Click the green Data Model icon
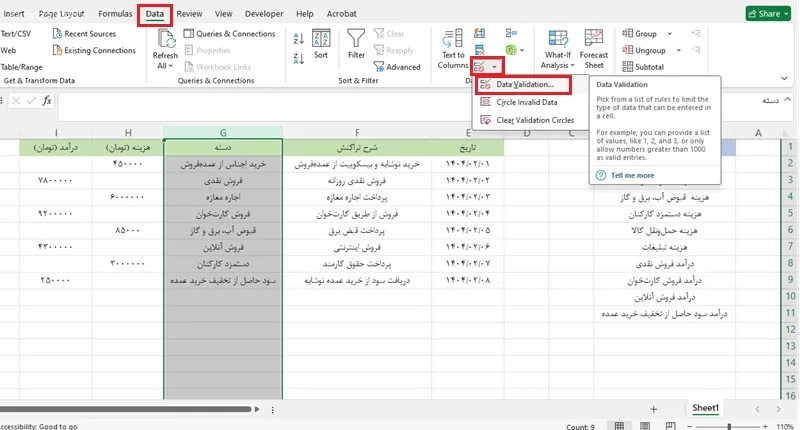 pos(511,50)
